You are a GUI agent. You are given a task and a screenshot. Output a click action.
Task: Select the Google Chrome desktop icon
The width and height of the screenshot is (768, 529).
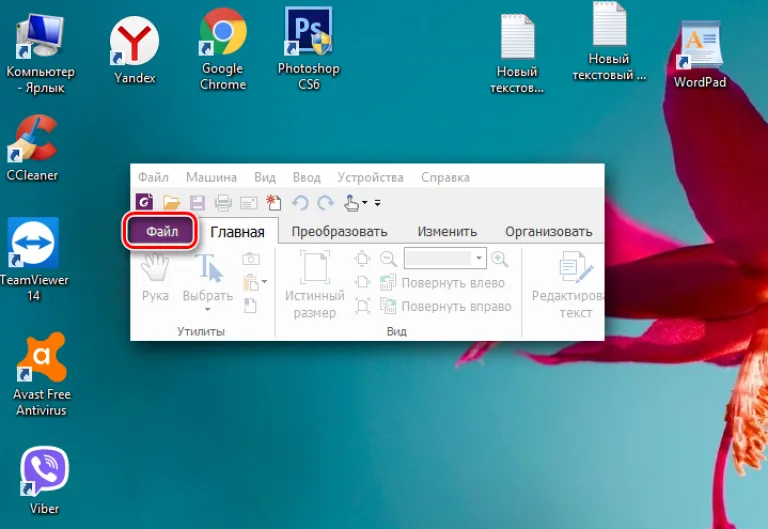pos(223,50)
